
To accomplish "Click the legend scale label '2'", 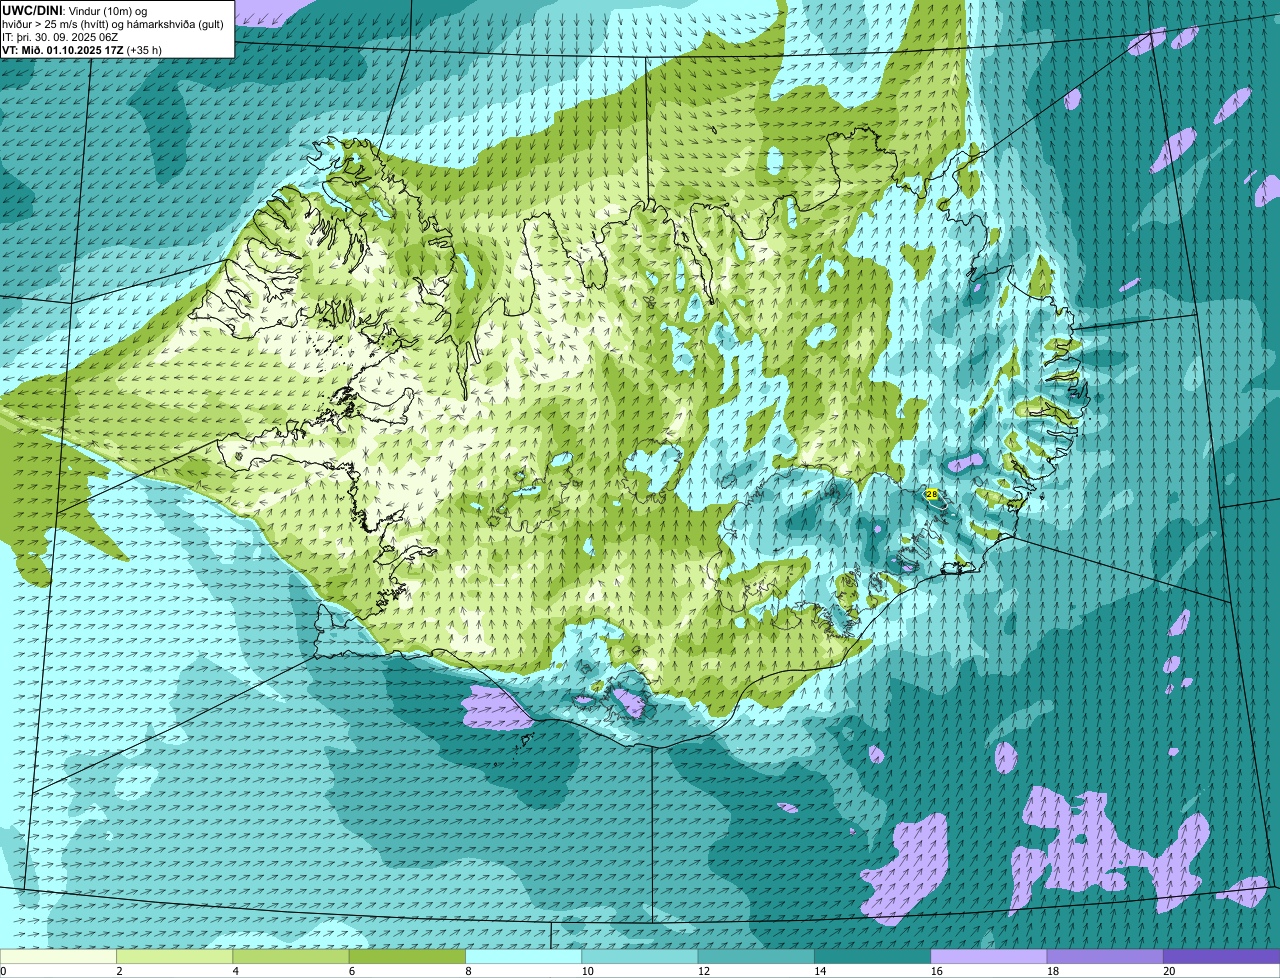I will click(x=119, y=971).
